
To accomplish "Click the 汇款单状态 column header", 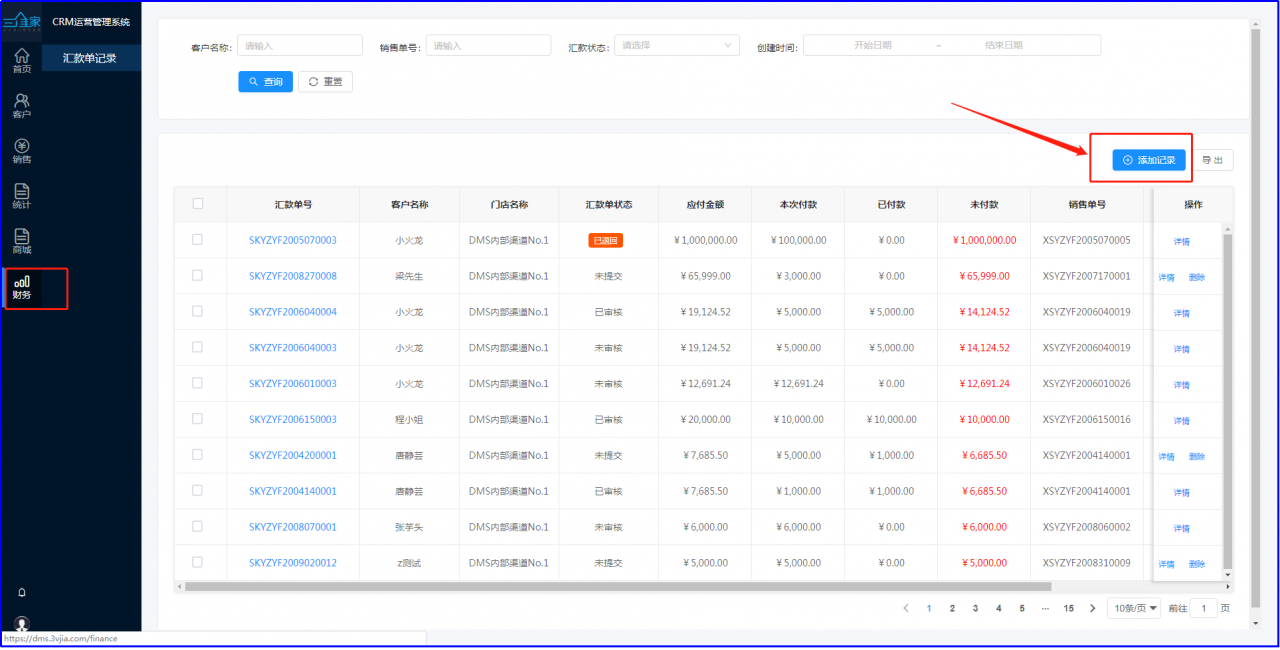I will [x=608, y=204].
